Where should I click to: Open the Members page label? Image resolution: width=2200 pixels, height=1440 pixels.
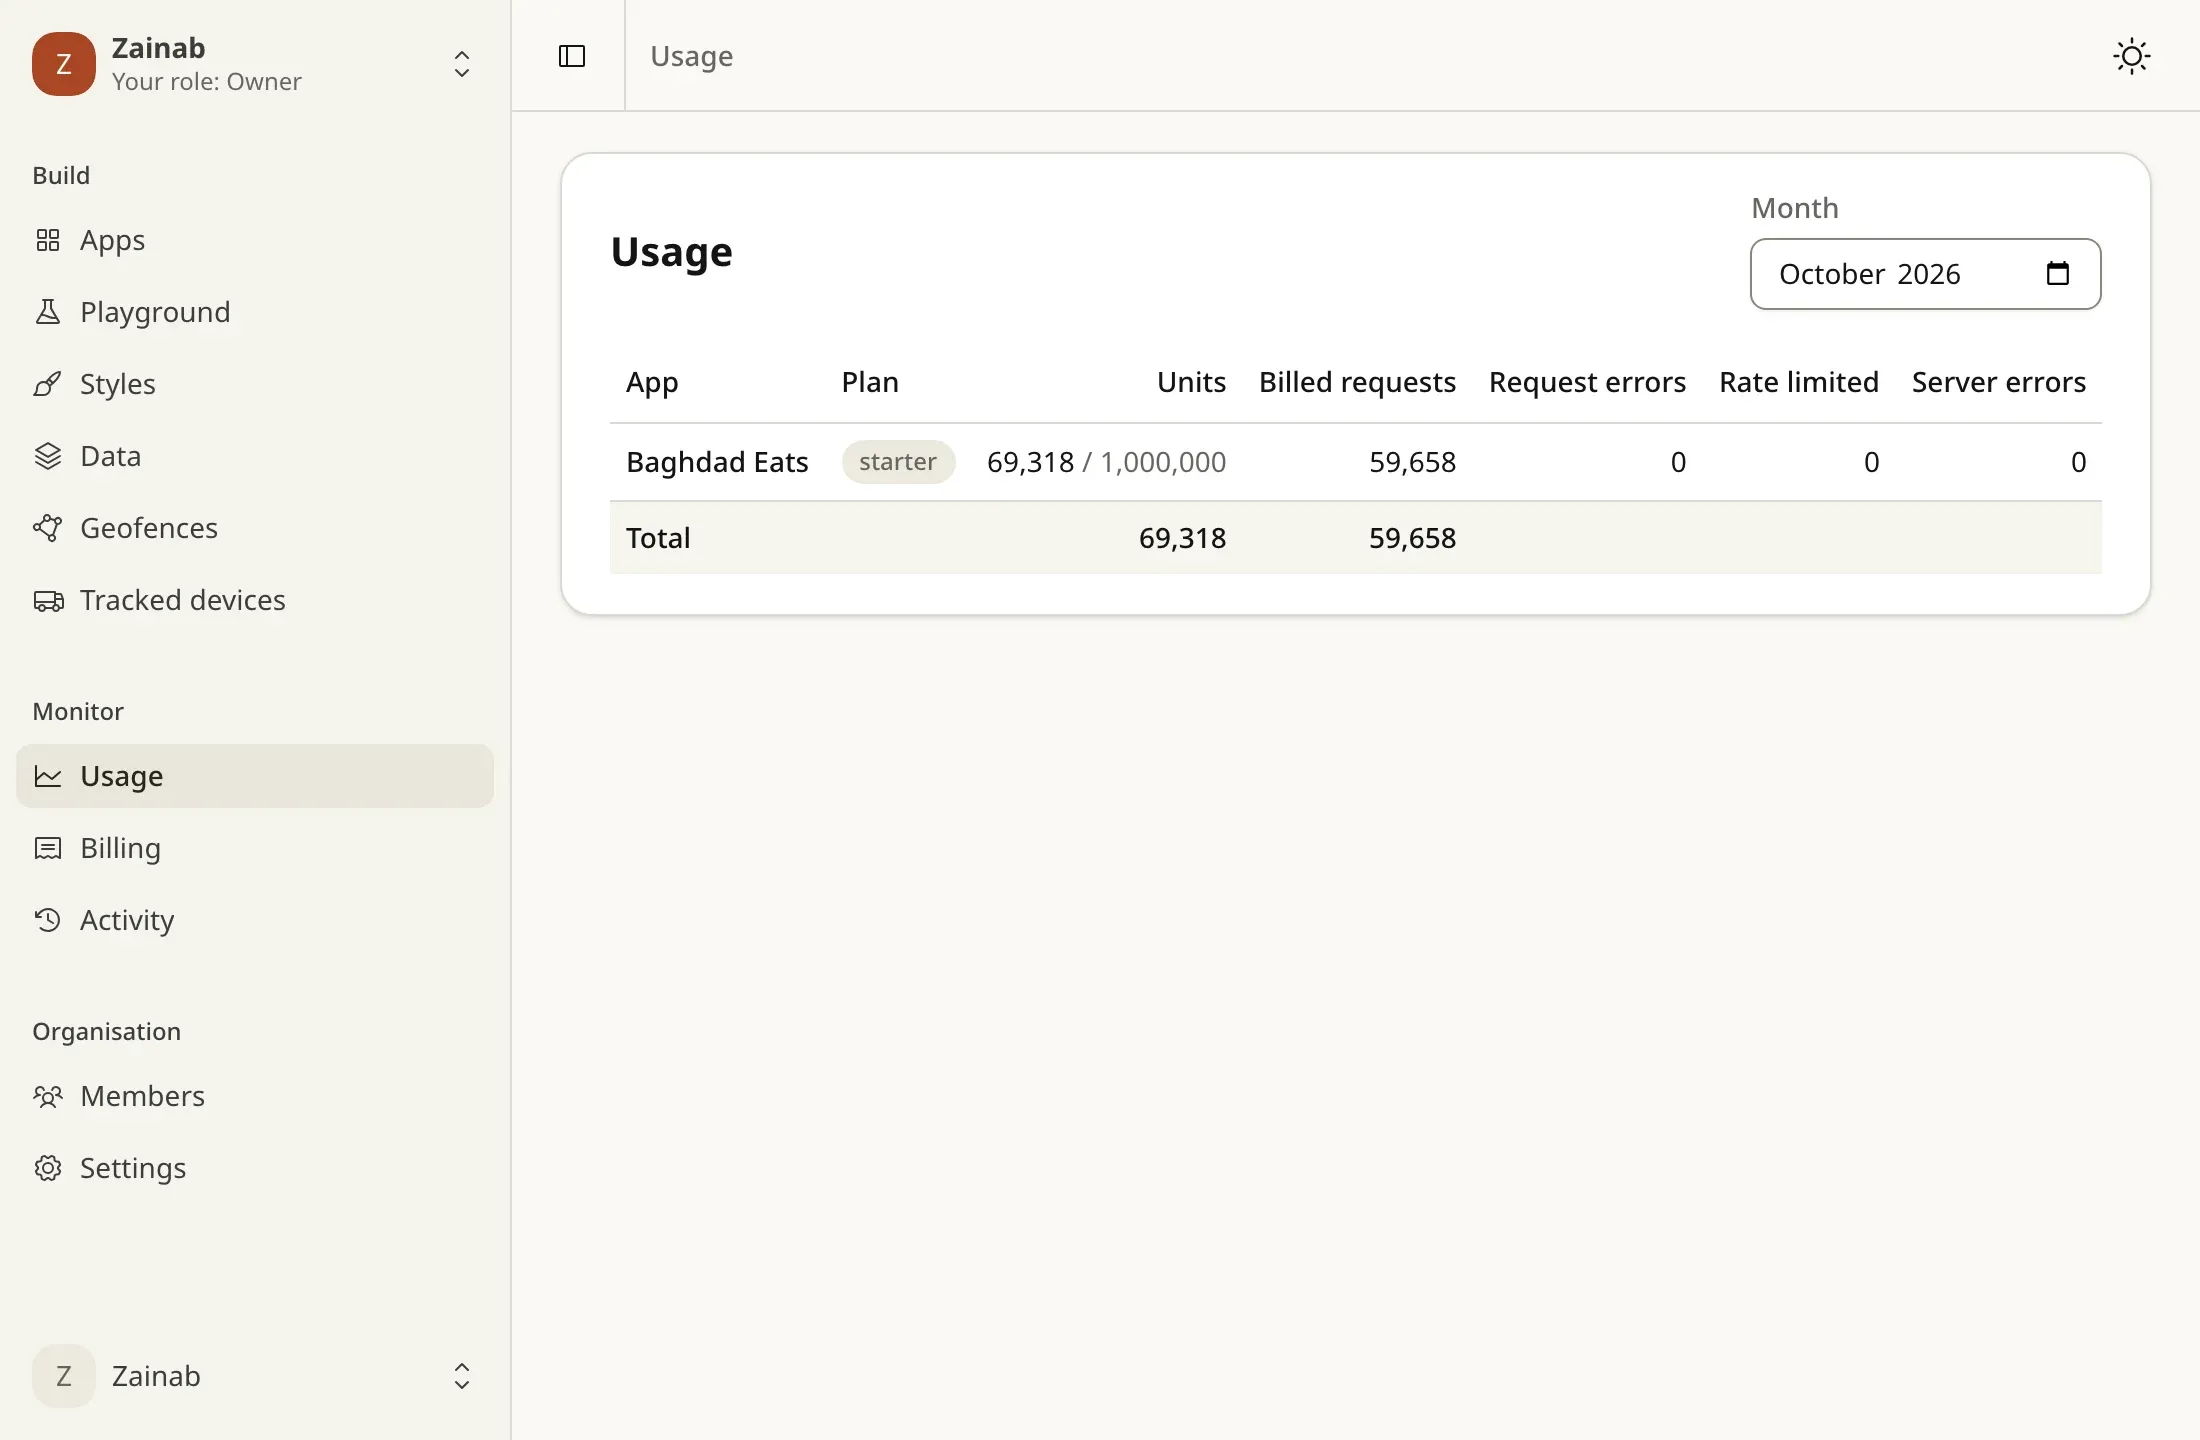[x=142, y=1096]
